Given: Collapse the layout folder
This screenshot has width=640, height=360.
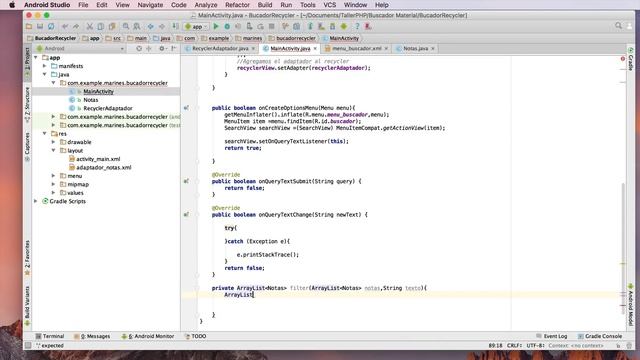Looking at the screenshot, I should coord(53,150).
